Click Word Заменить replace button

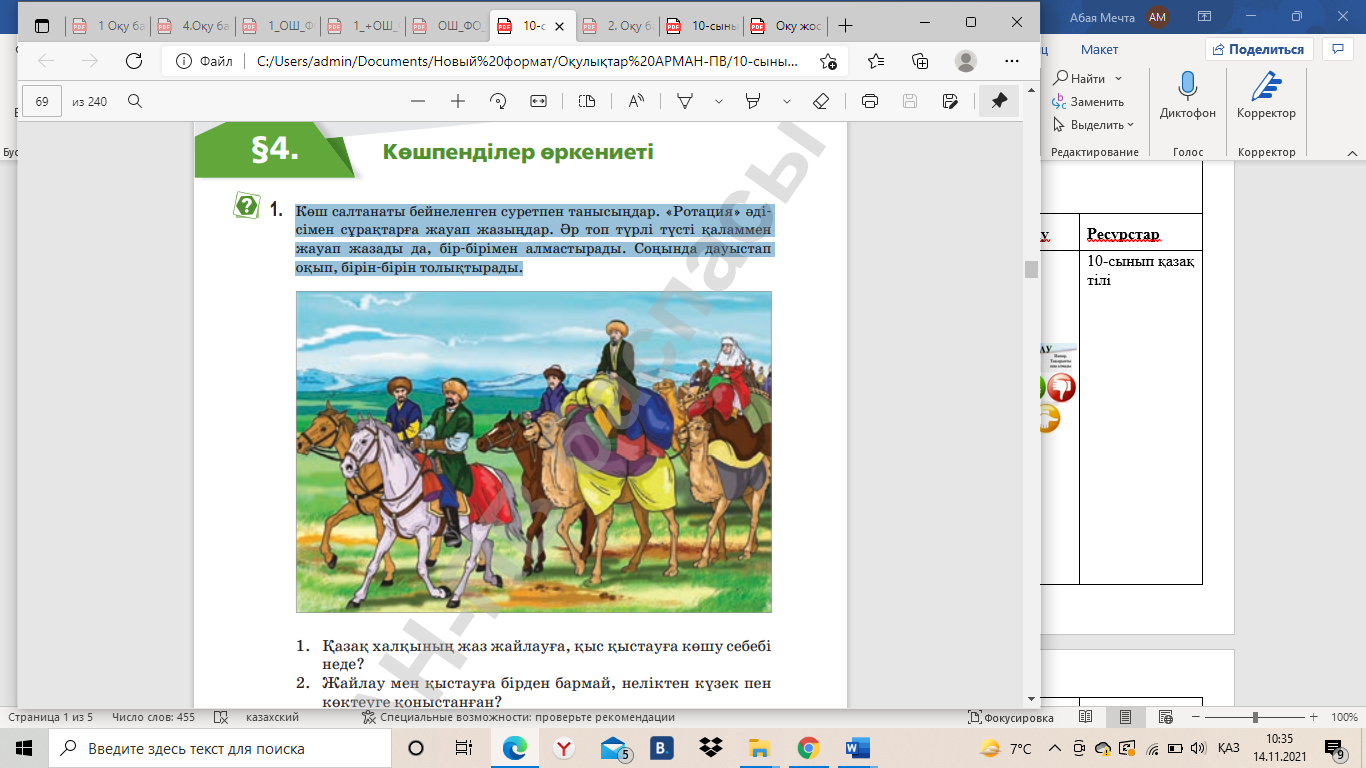[1089, 102]
